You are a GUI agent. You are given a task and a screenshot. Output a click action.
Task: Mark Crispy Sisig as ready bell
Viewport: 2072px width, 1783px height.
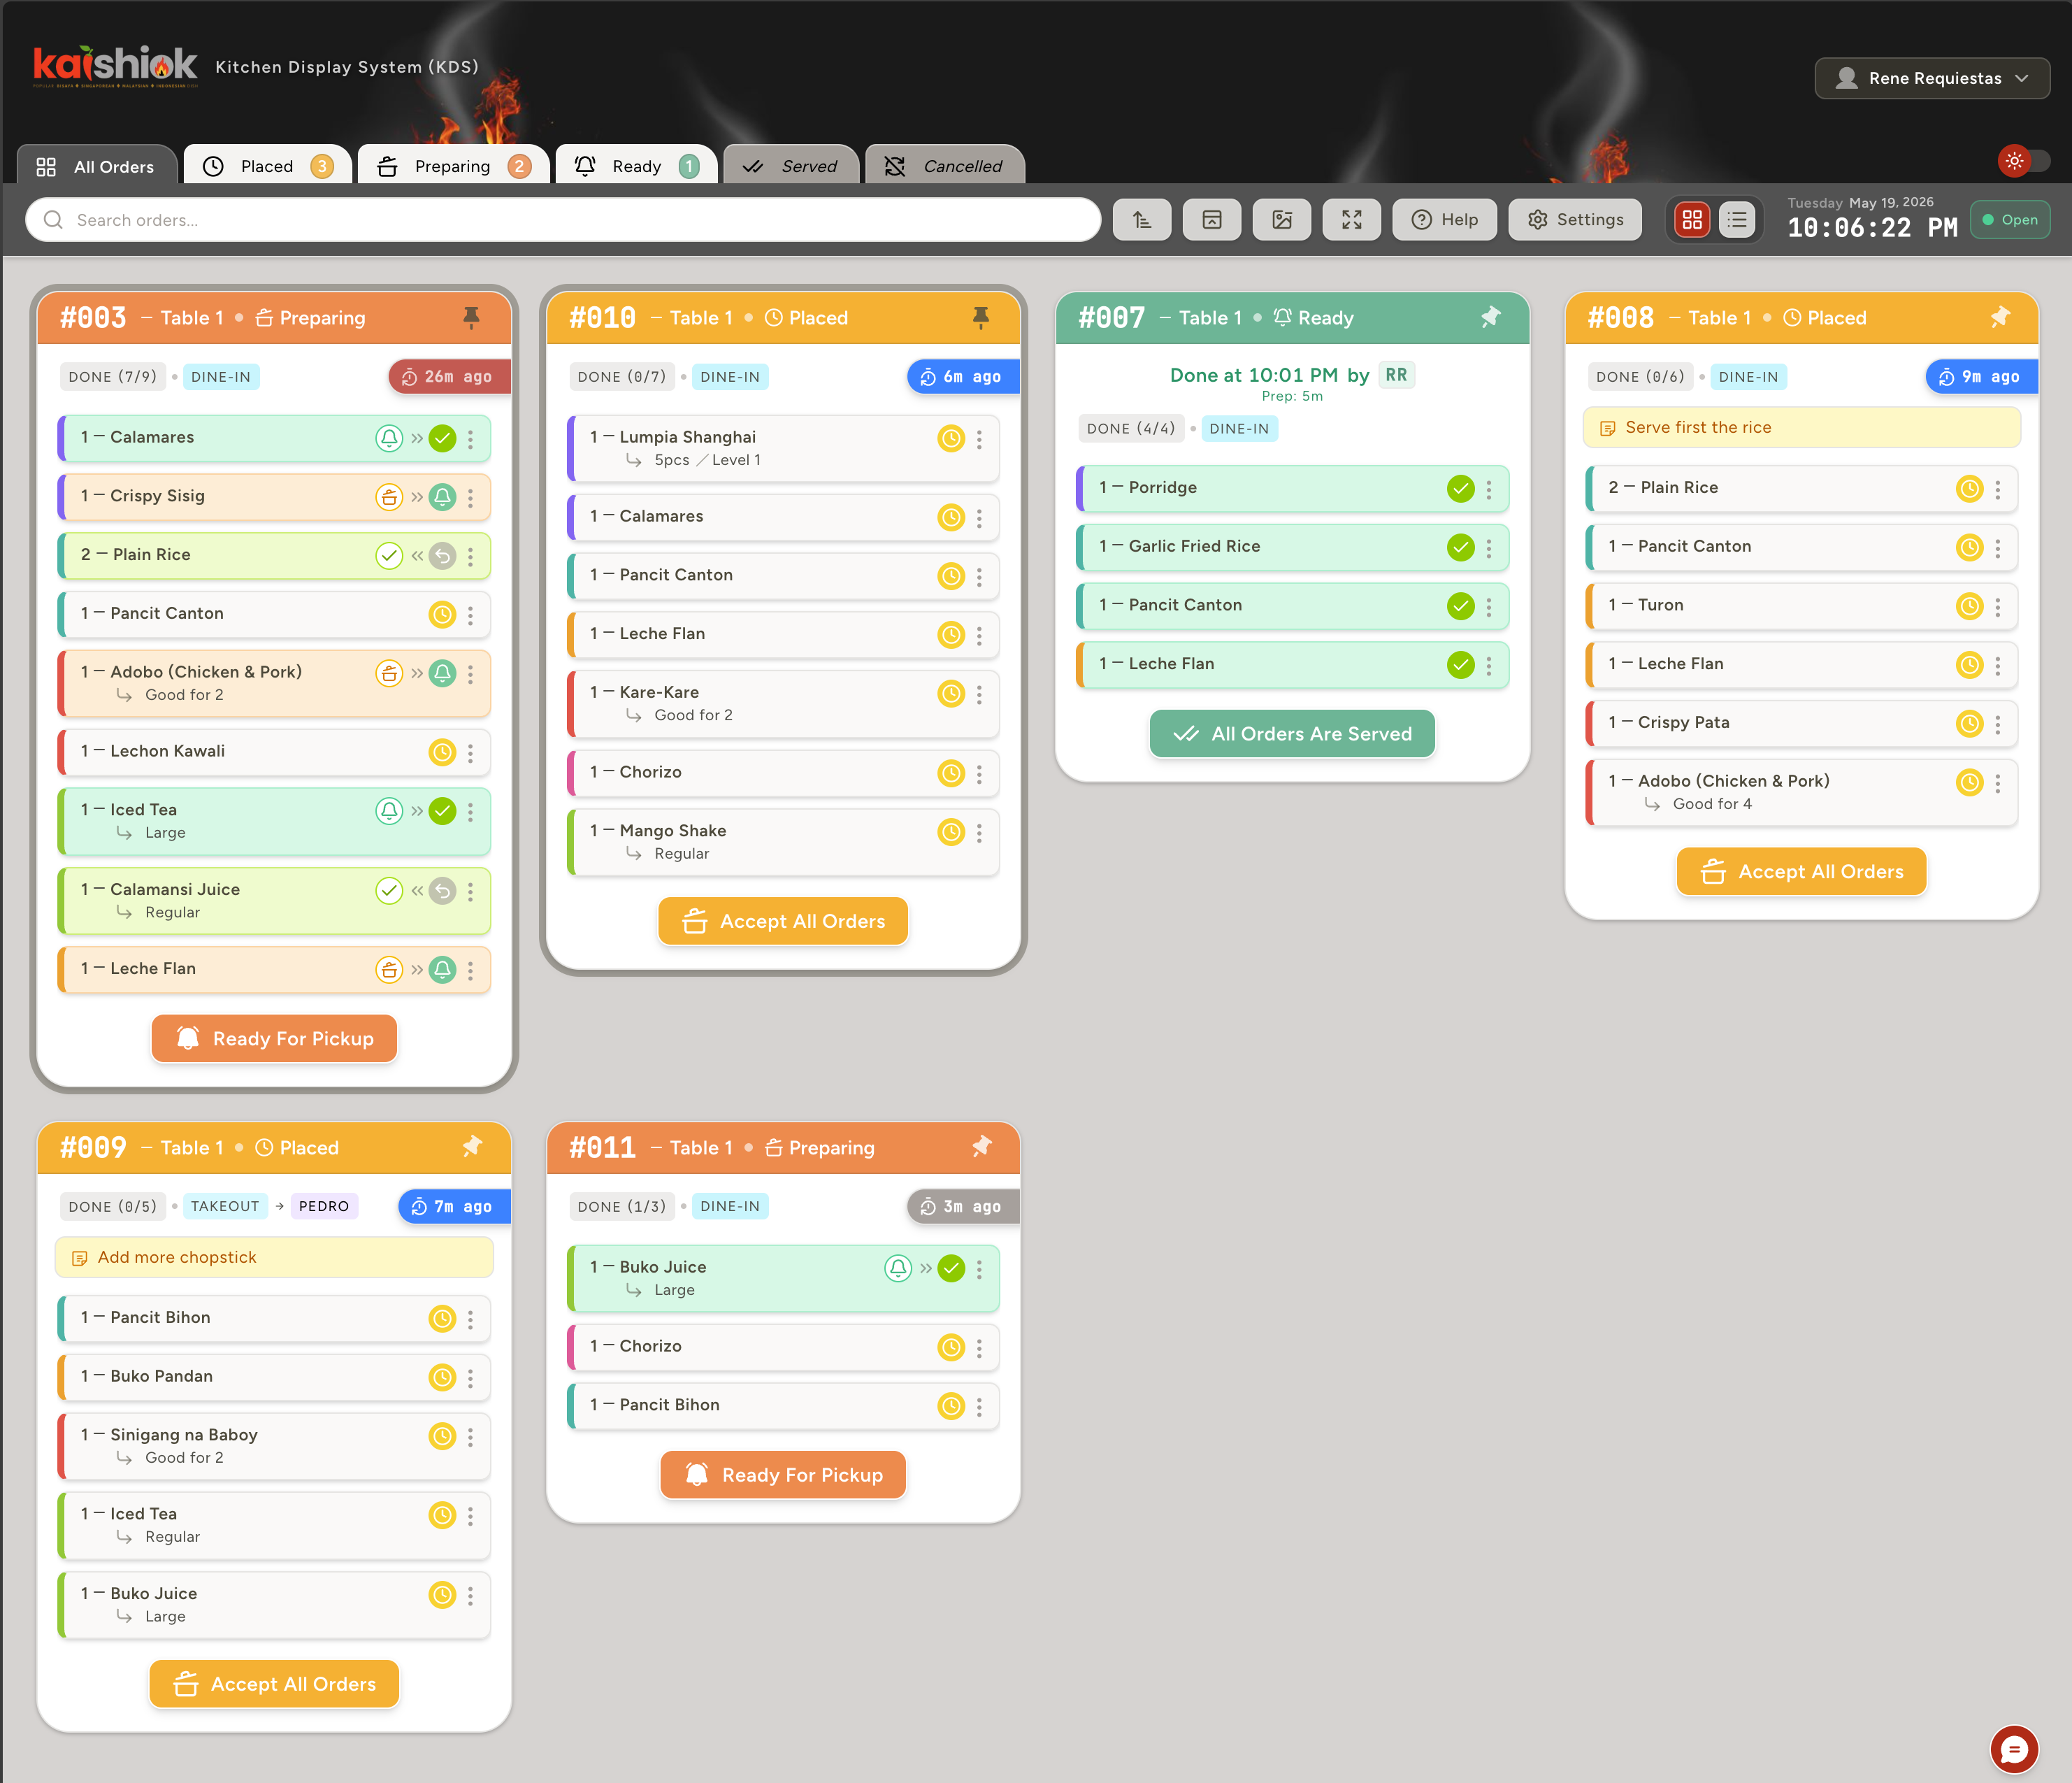[442, 497]
